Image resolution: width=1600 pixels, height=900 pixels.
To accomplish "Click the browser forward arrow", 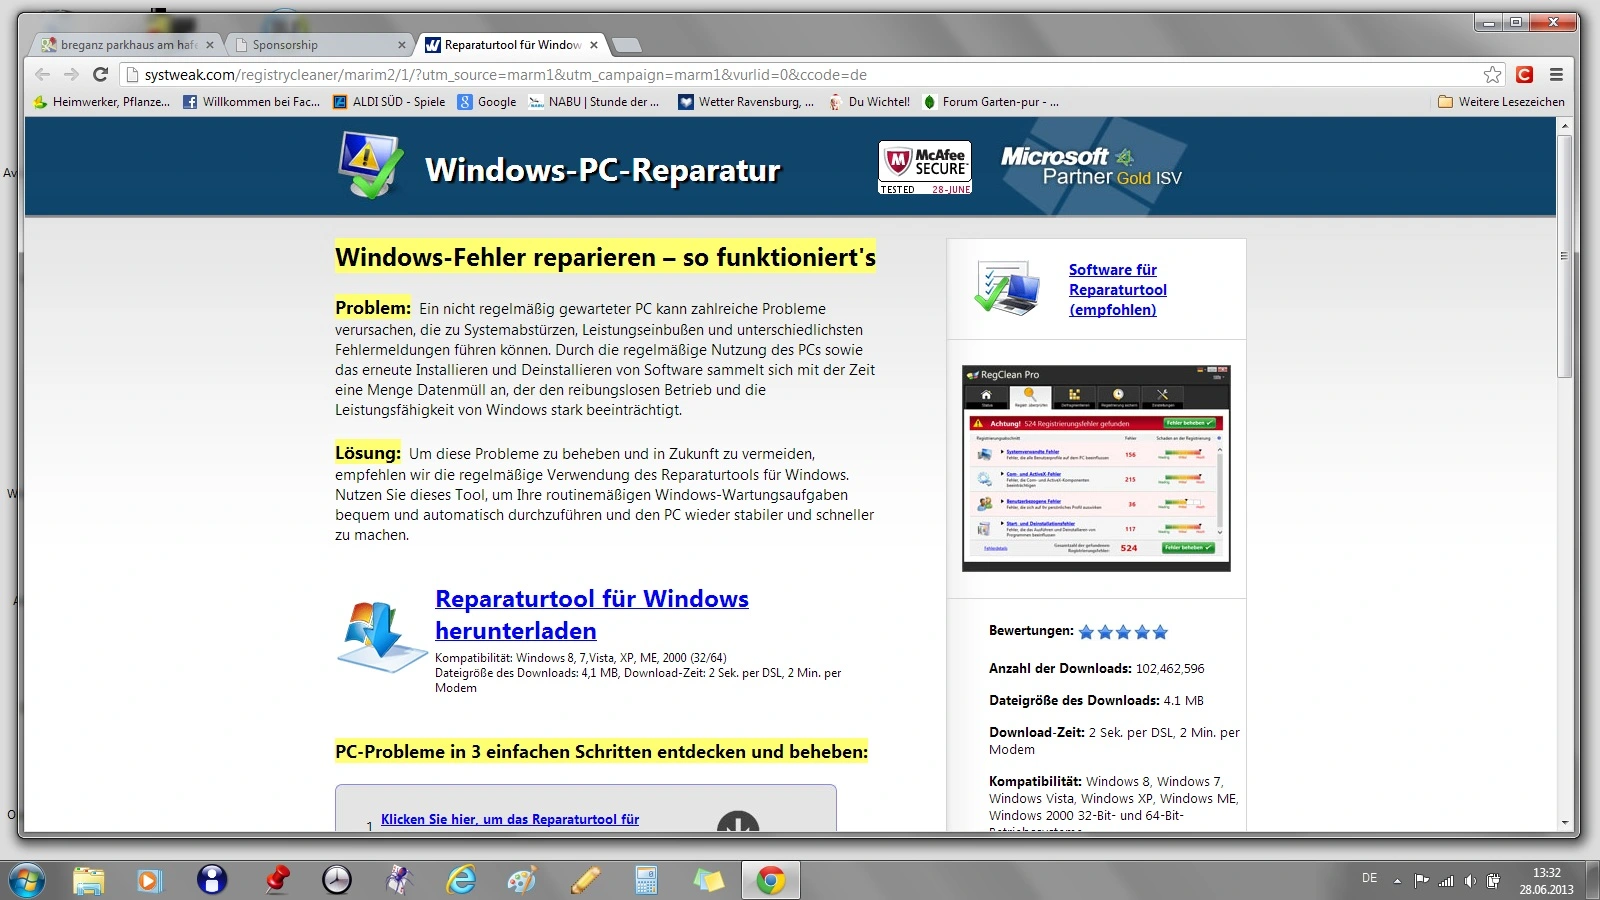I will (71, 74).
